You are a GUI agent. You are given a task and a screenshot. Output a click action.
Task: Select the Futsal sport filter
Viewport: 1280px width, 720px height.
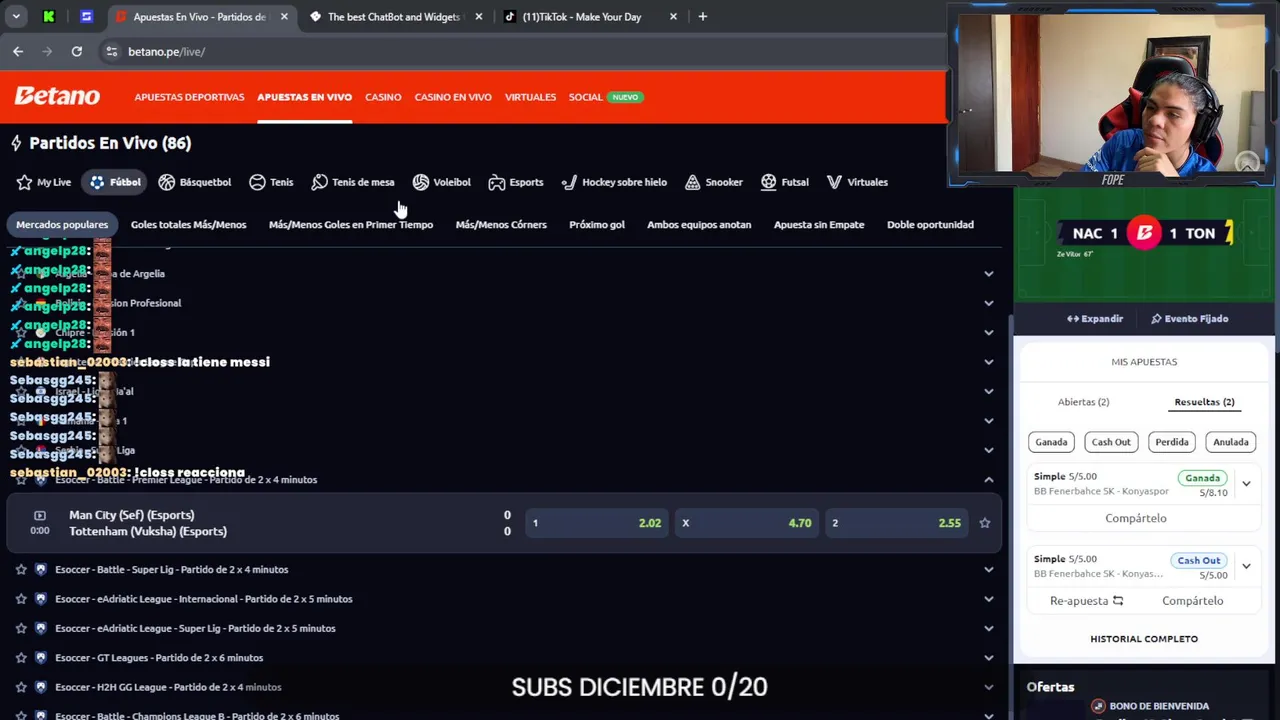(785, 182)
